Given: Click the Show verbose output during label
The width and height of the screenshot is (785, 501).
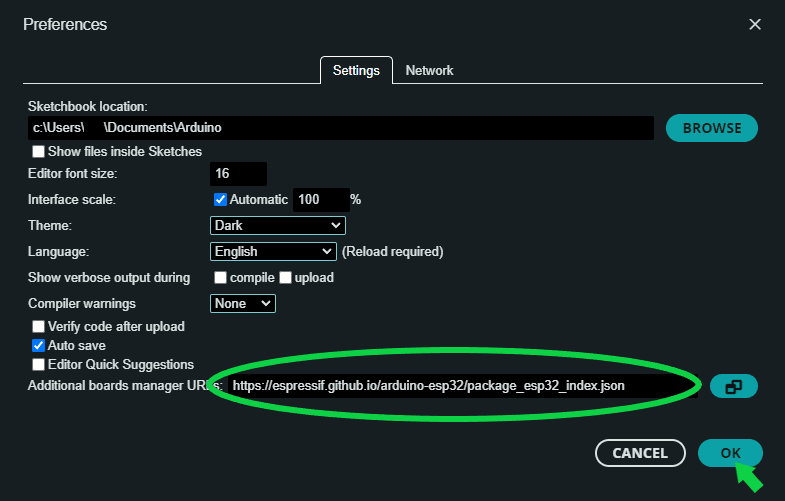Looking at the screenshot, I should tap(109, 278).
